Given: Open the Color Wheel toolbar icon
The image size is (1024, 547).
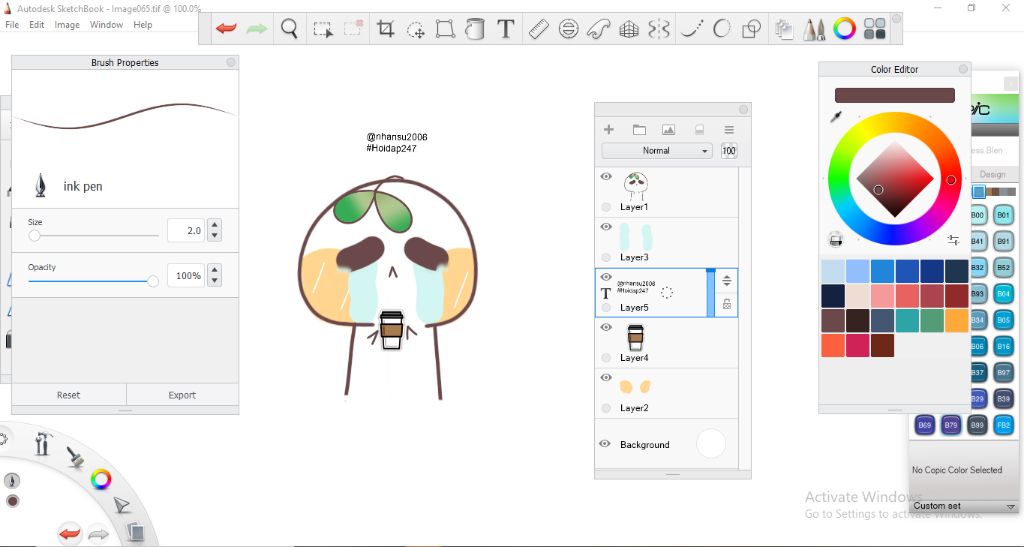Looking at the screenshot, I should [x=844, y=29].
